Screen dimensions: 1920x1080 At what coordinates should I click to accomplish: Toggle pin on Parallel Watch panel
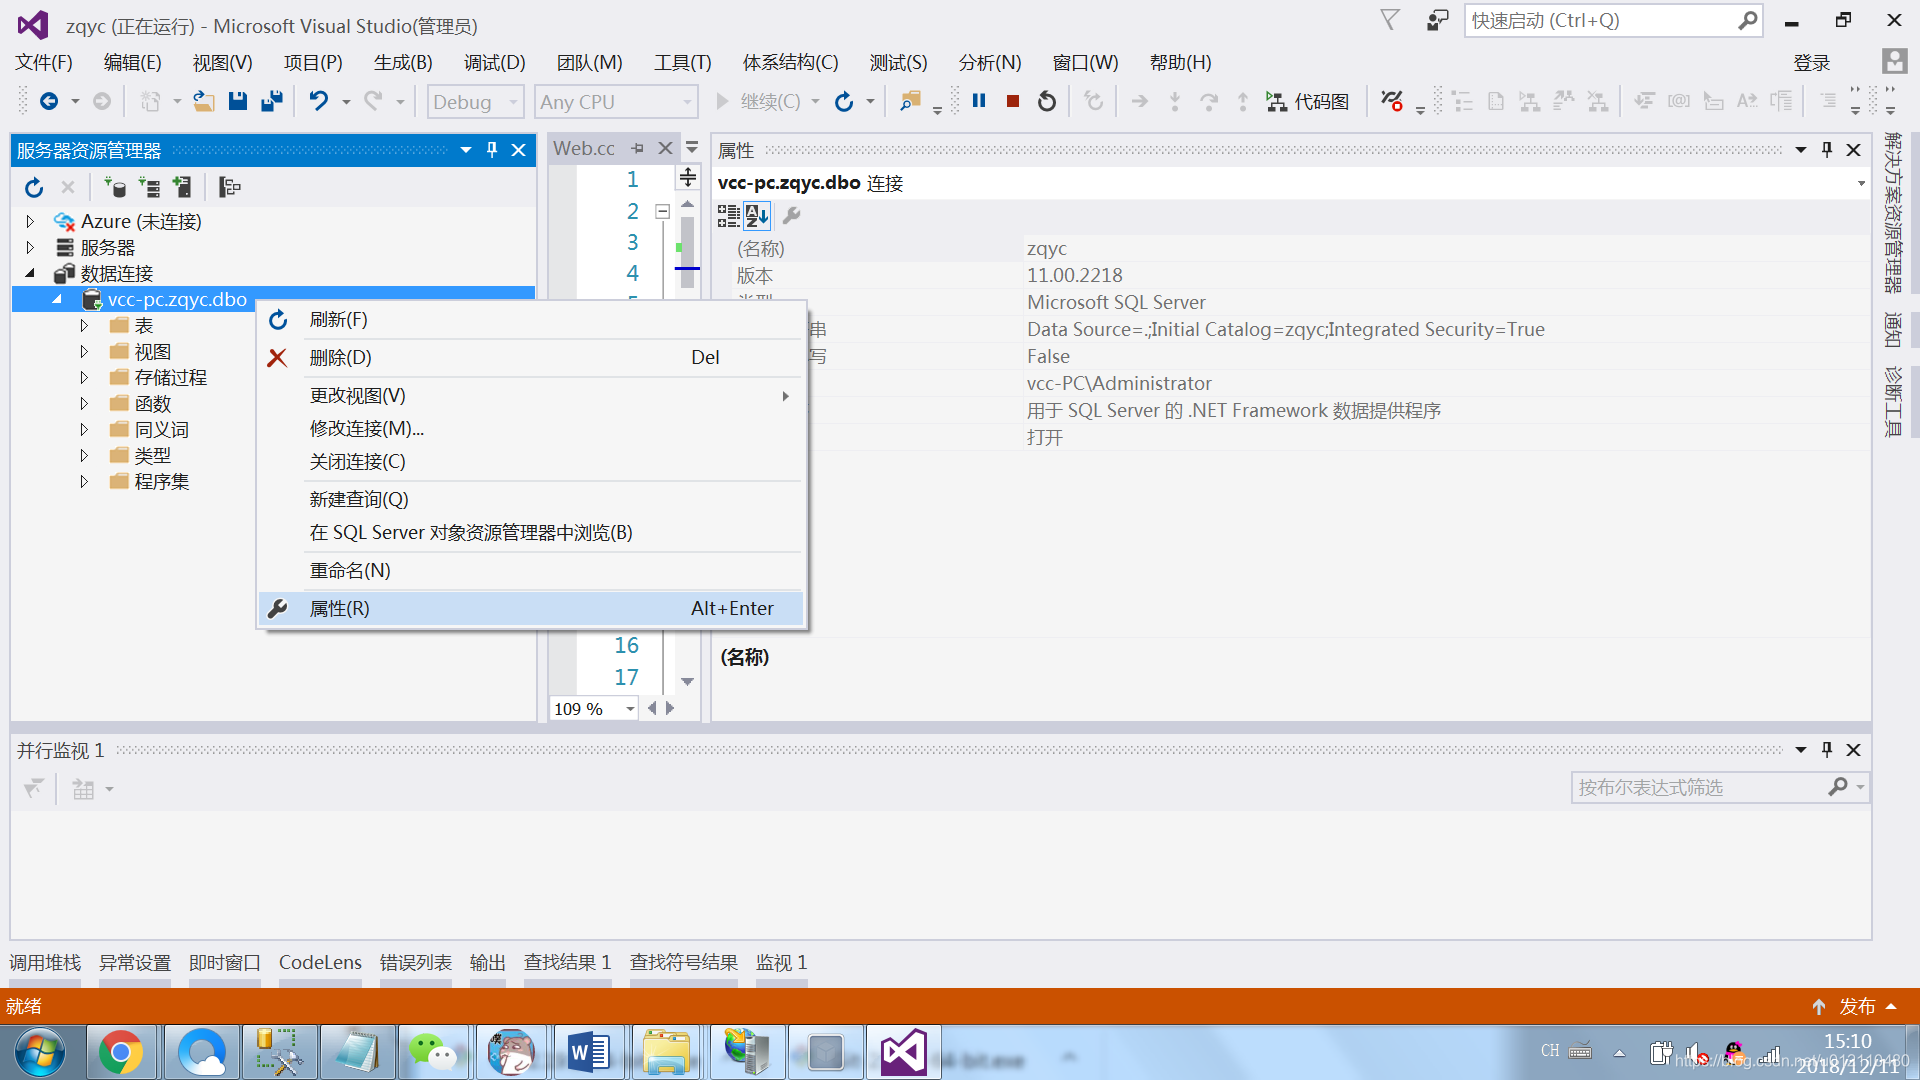[1827, 750]
